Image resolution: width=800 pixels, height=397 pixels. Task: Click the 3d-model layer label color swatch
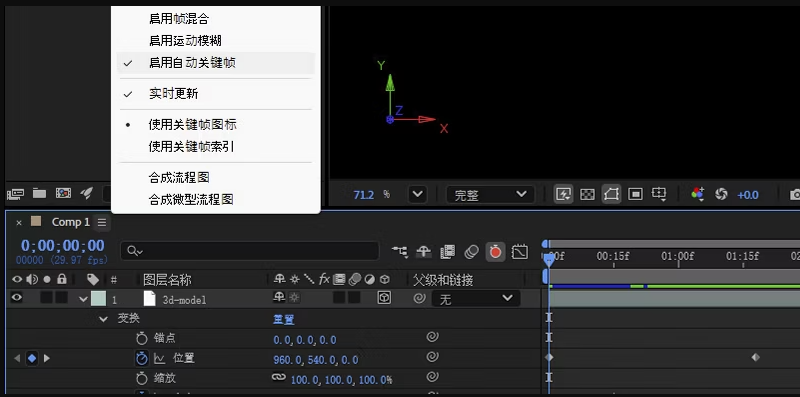coord(98,299)
